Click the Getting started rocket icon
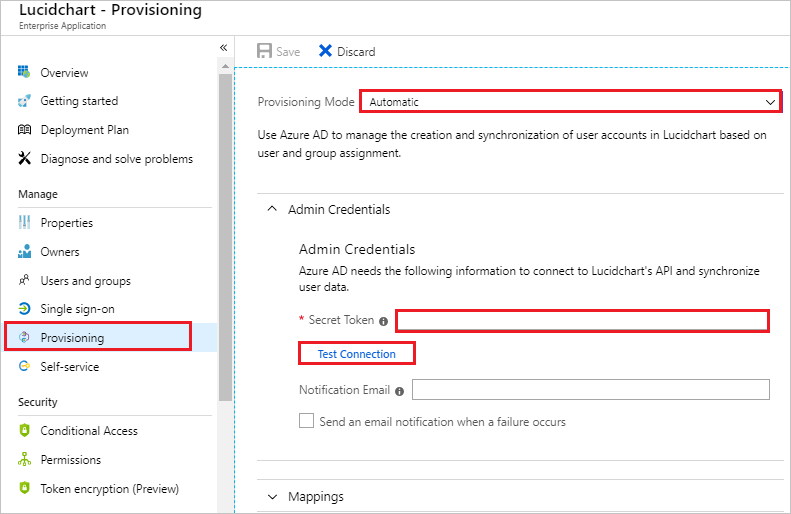The width and height of the screenshot is (791, 514). click(x=24, y=101)
